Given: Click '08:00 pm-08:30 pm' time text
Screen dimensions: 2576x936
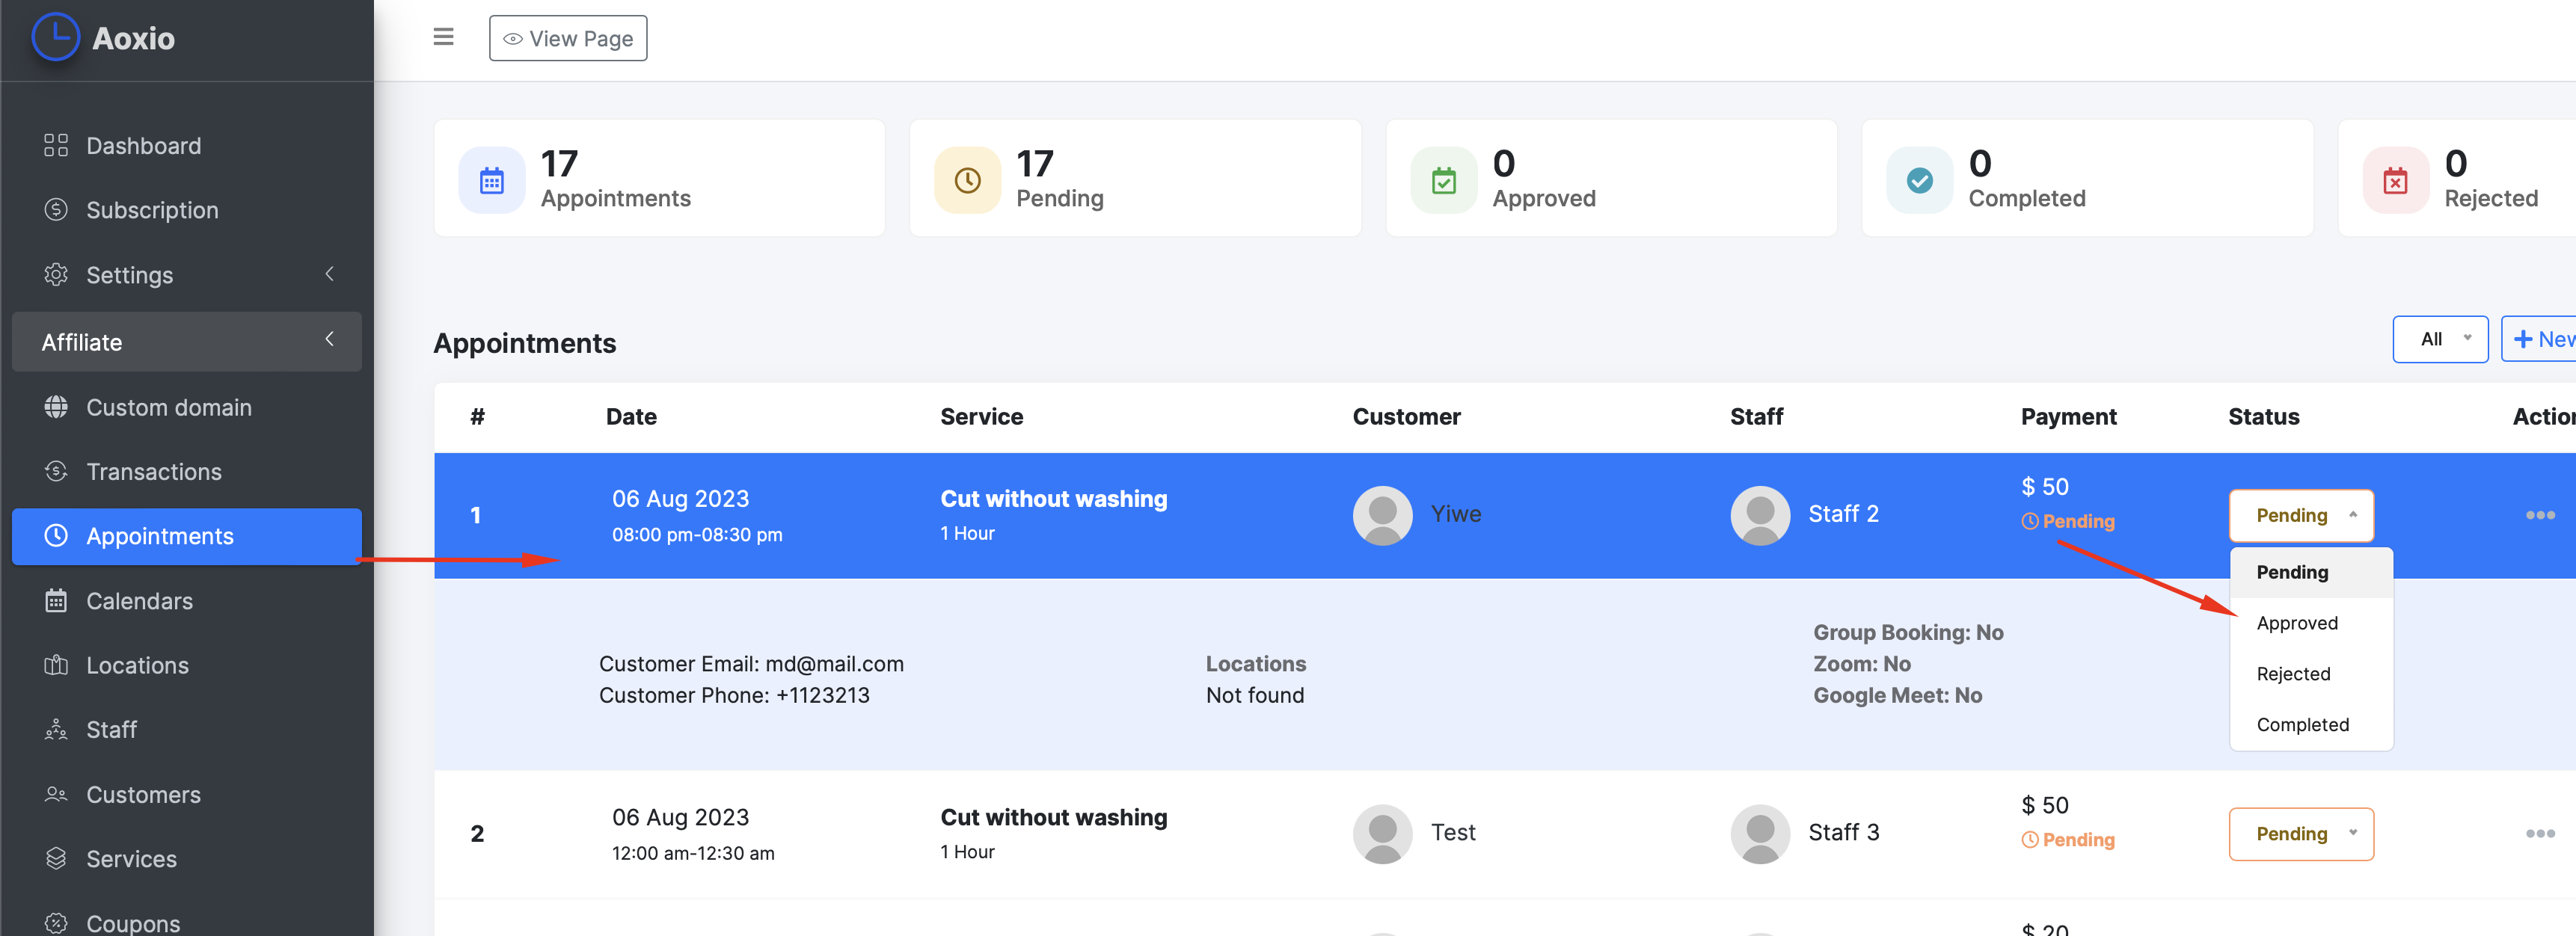Looking at the screenshot, I should pyautogui.click(x=697, y=535).
